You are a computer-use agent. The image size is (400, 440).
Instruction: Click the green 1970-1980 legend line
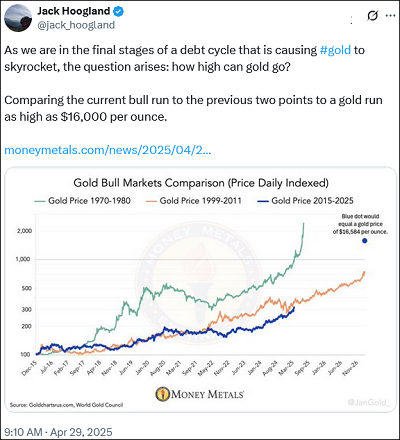(40, 201)
